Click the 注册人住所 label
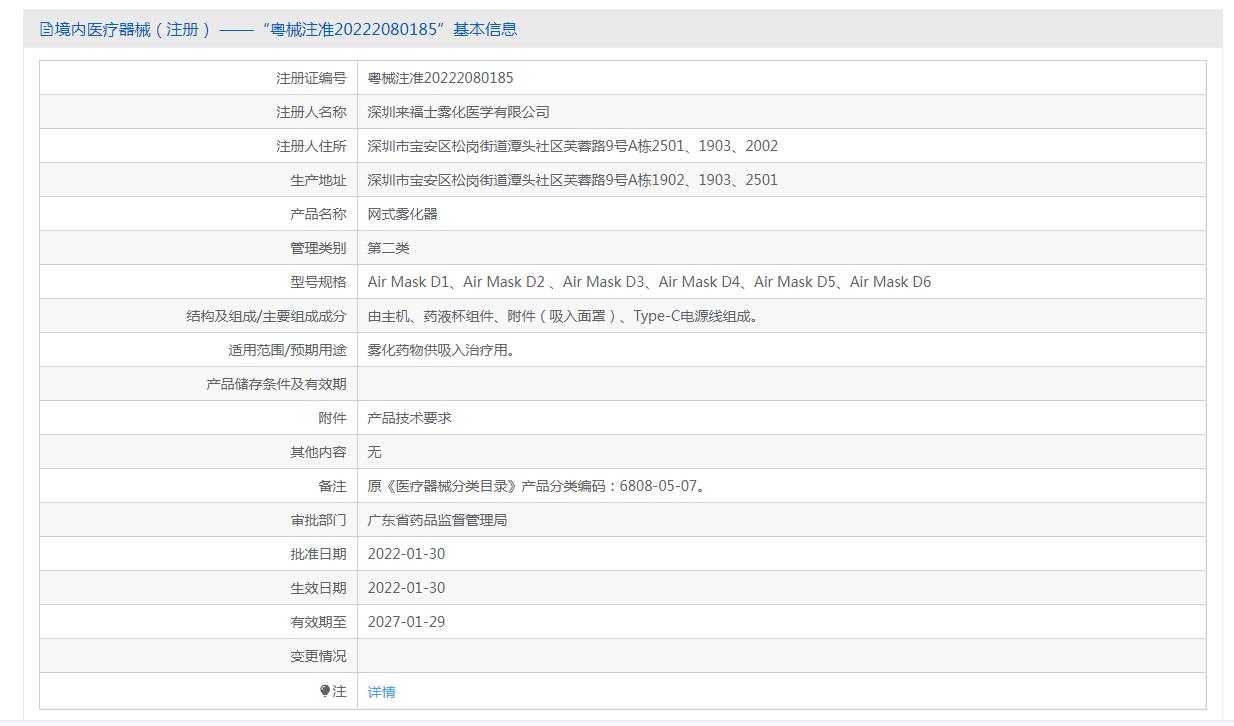1234x726 pixels. point(311,146)
